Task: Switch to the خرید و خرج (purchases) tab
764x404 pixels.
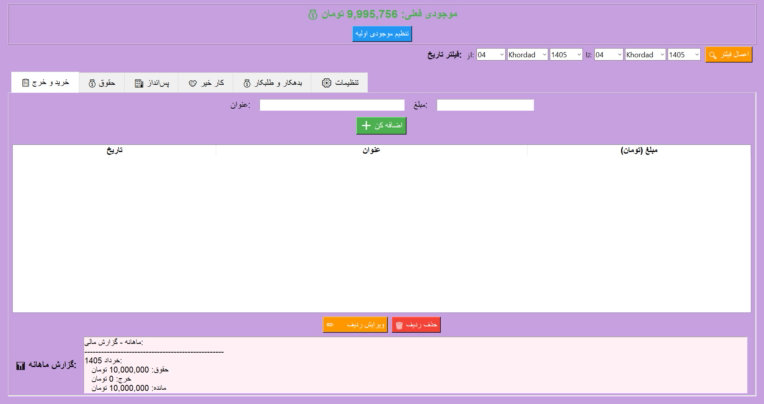Action: pos(45,82)
